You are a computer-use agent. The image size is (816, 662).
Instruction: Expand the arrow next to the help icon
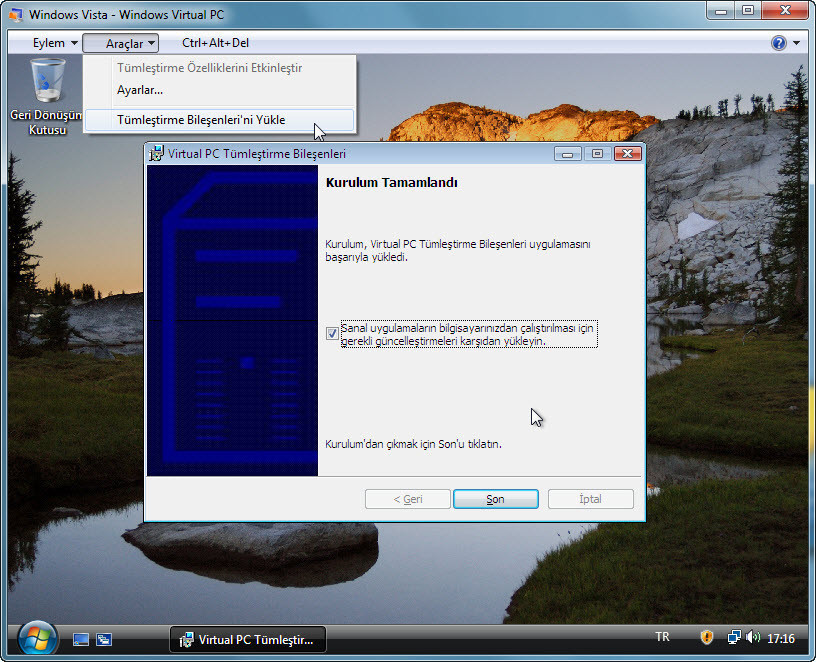[796, 43]
